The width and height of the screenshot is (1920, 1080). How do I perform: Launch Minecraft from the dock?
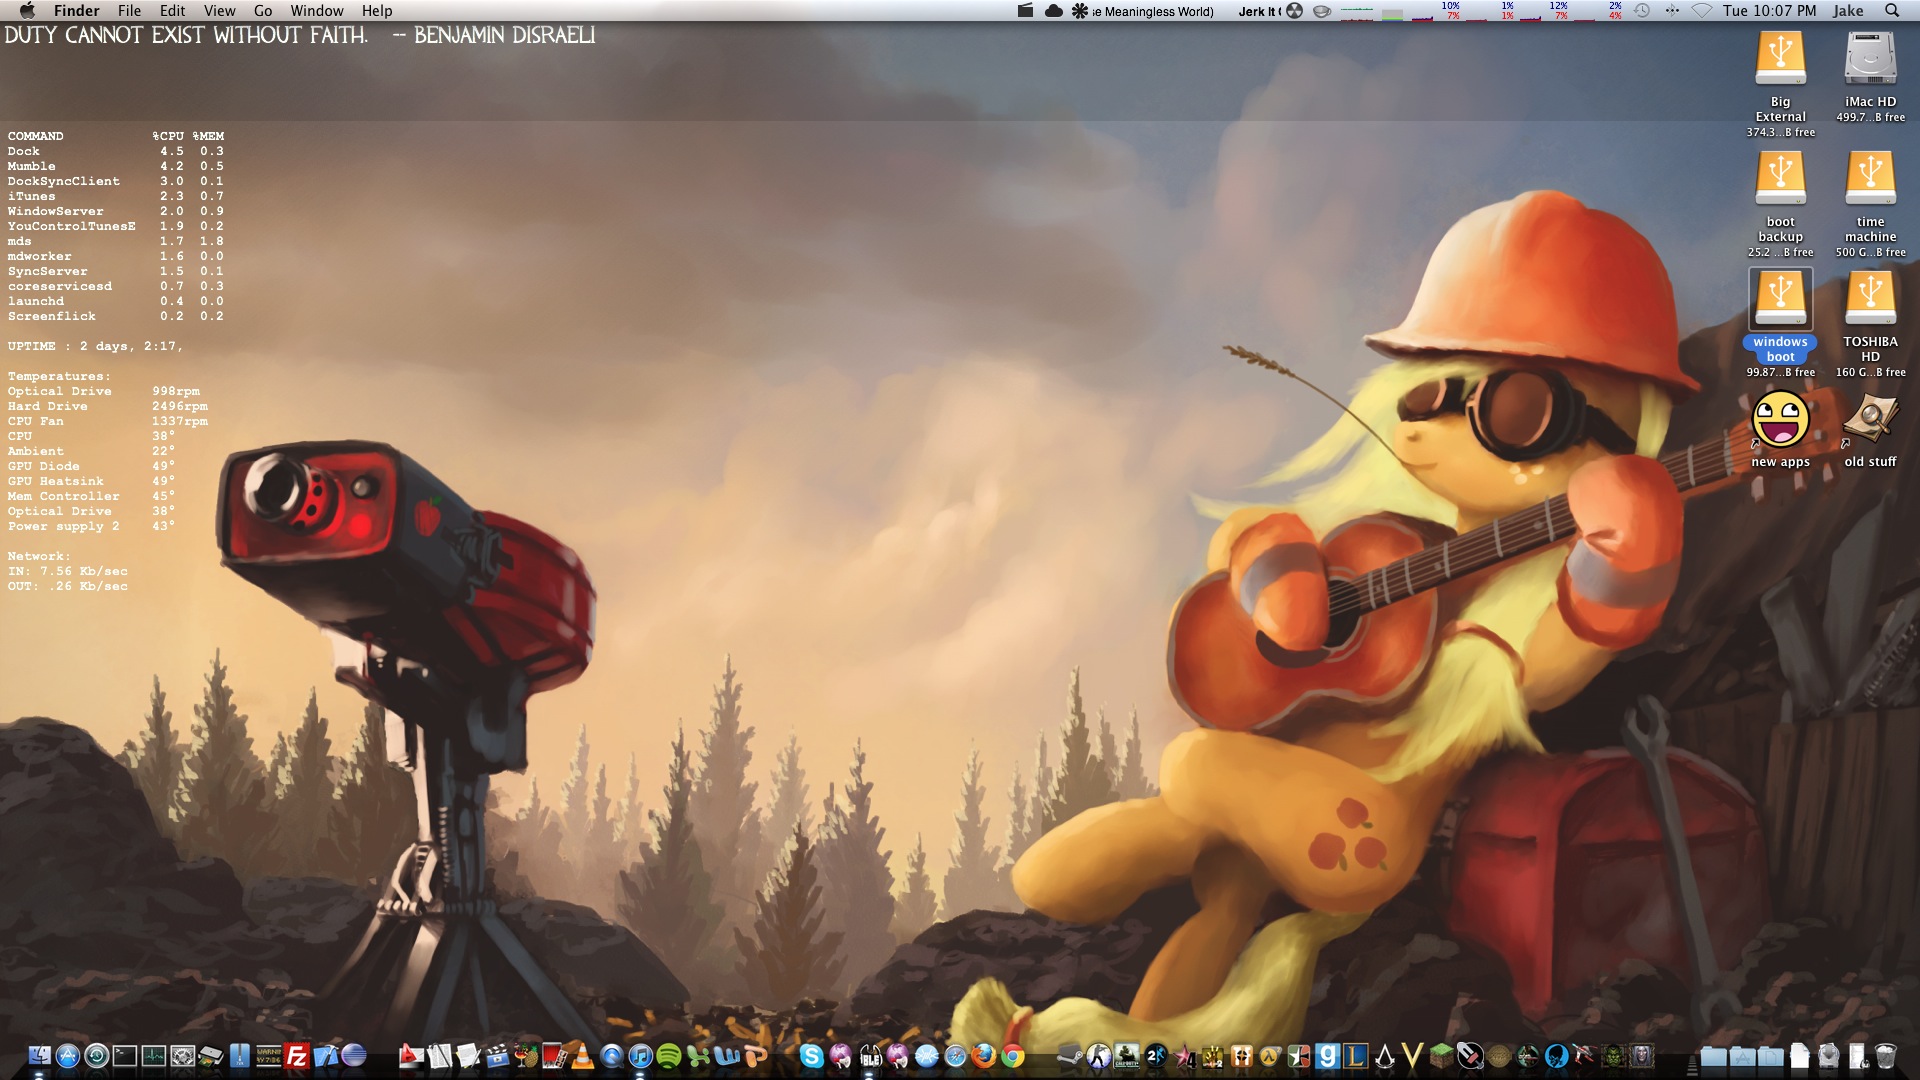coord(1441,1055)
